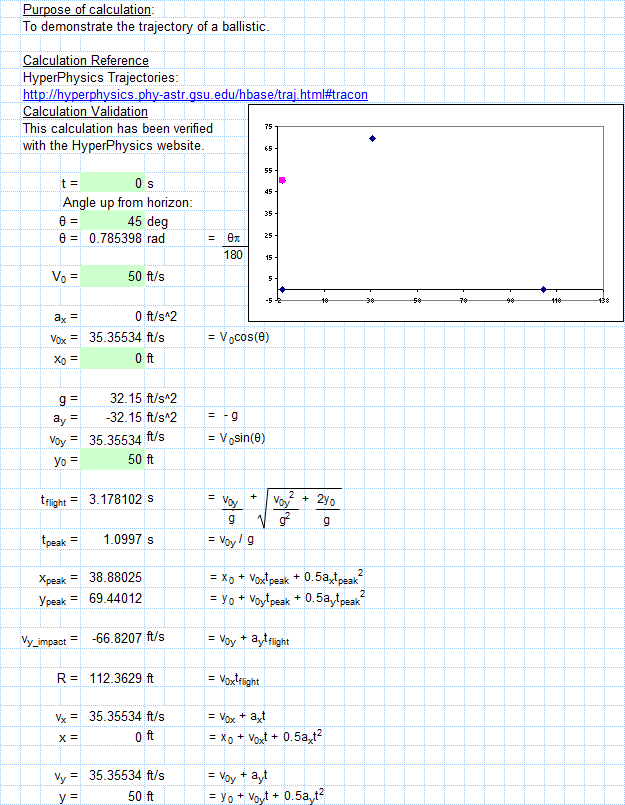
Task: Select the angle input cell showing 45
Action: pyautogui.click(x=112, y=221)
